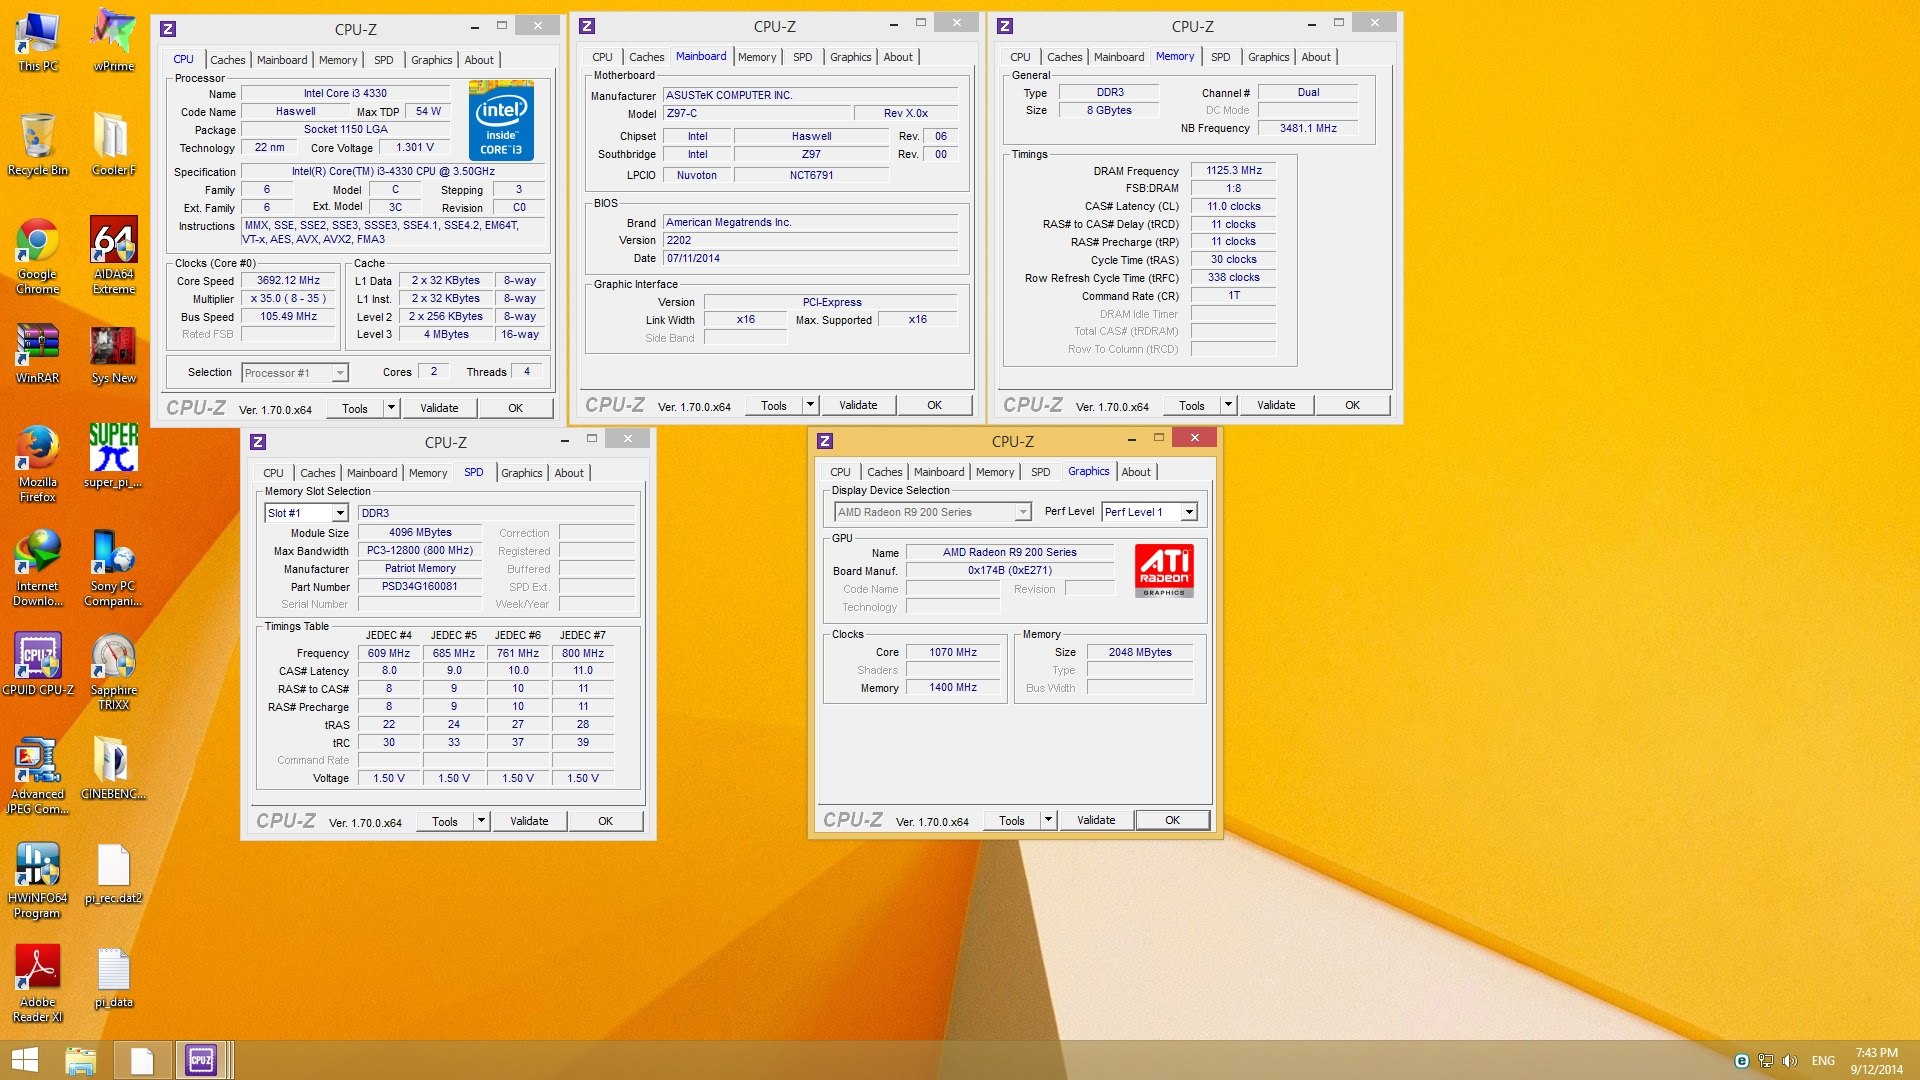Select SPD tab in Memory tab window

(x=1220, y=57)
